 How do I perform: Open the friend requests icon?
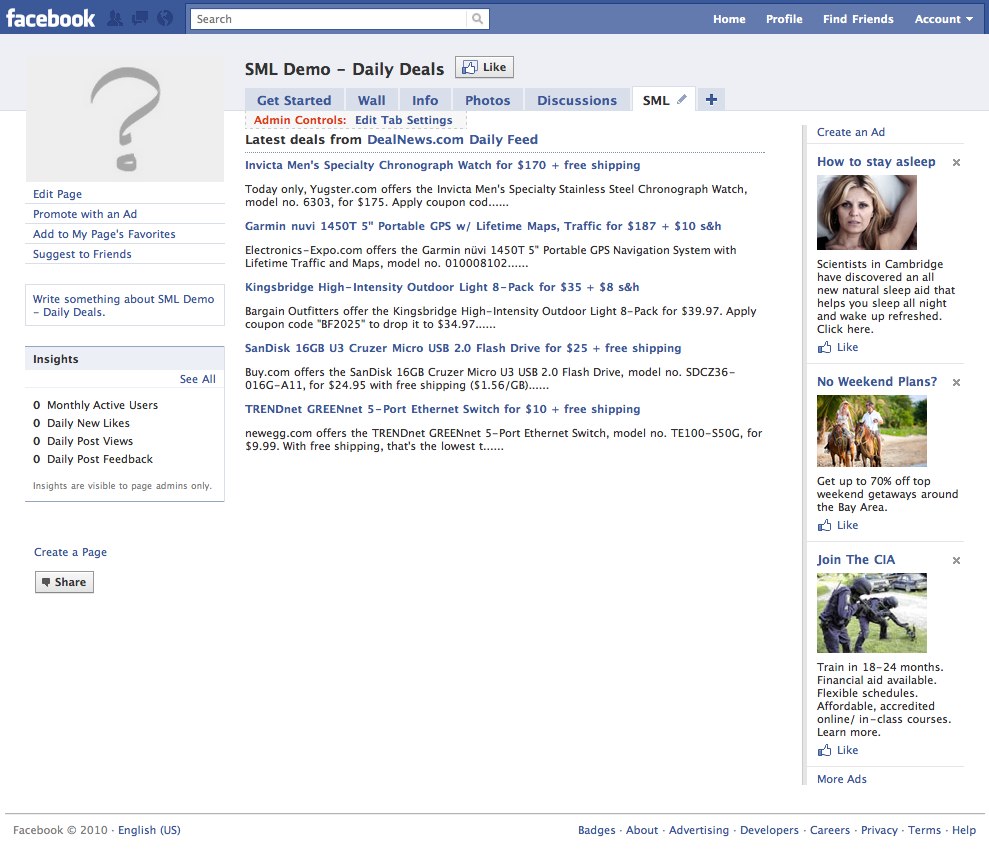click(x=115, y=18)
